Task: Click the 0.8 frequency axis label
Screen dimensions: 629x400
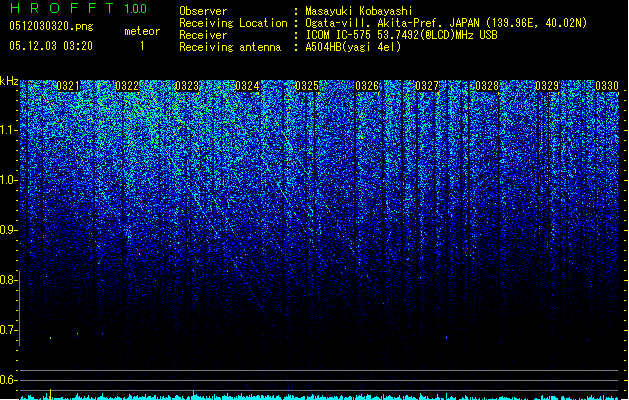Action: 8,280
